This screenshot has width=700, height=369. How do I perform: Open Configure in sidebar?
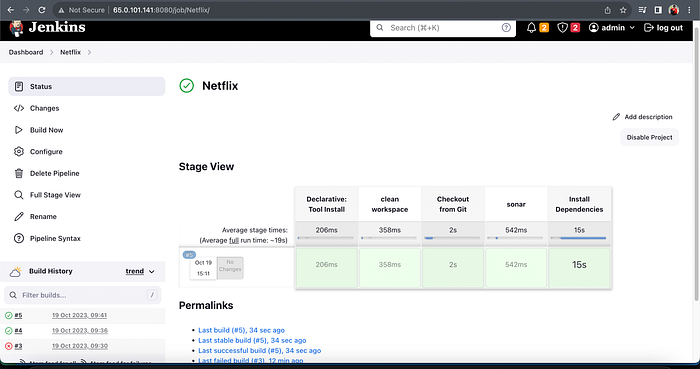[87, 152]
